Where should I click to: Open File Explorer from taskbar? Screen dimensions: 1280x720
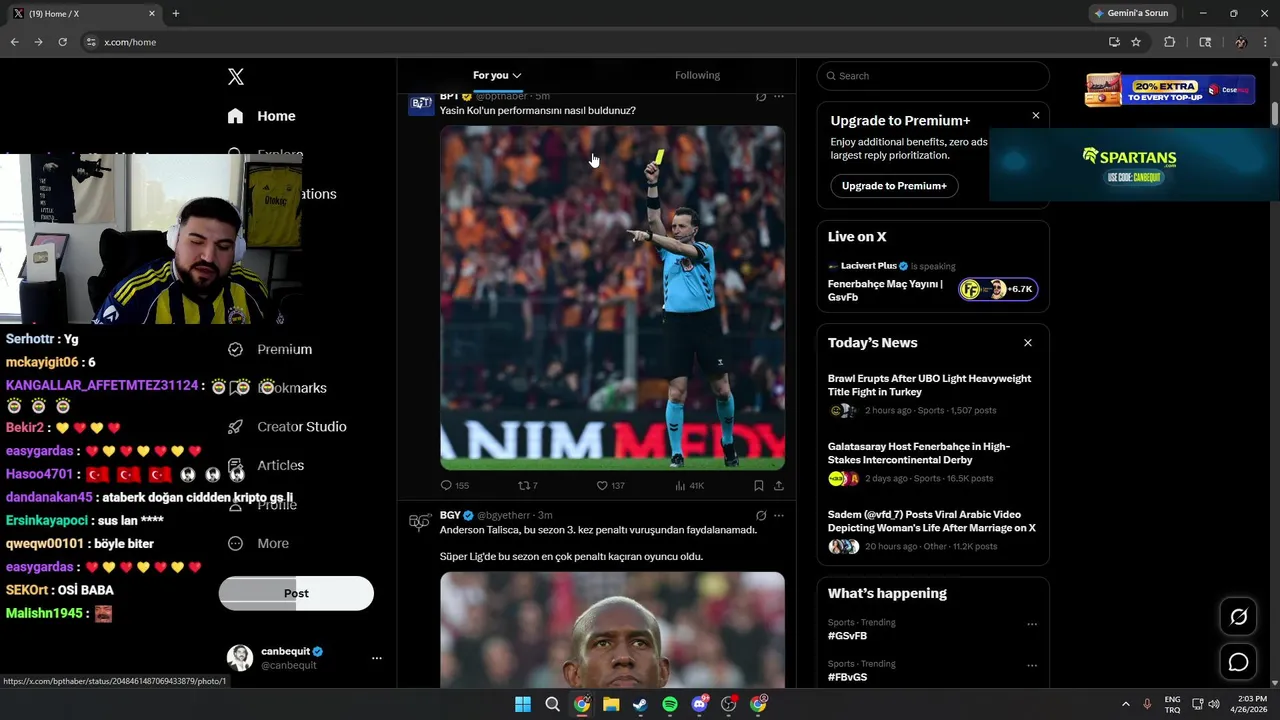(611, 704)
